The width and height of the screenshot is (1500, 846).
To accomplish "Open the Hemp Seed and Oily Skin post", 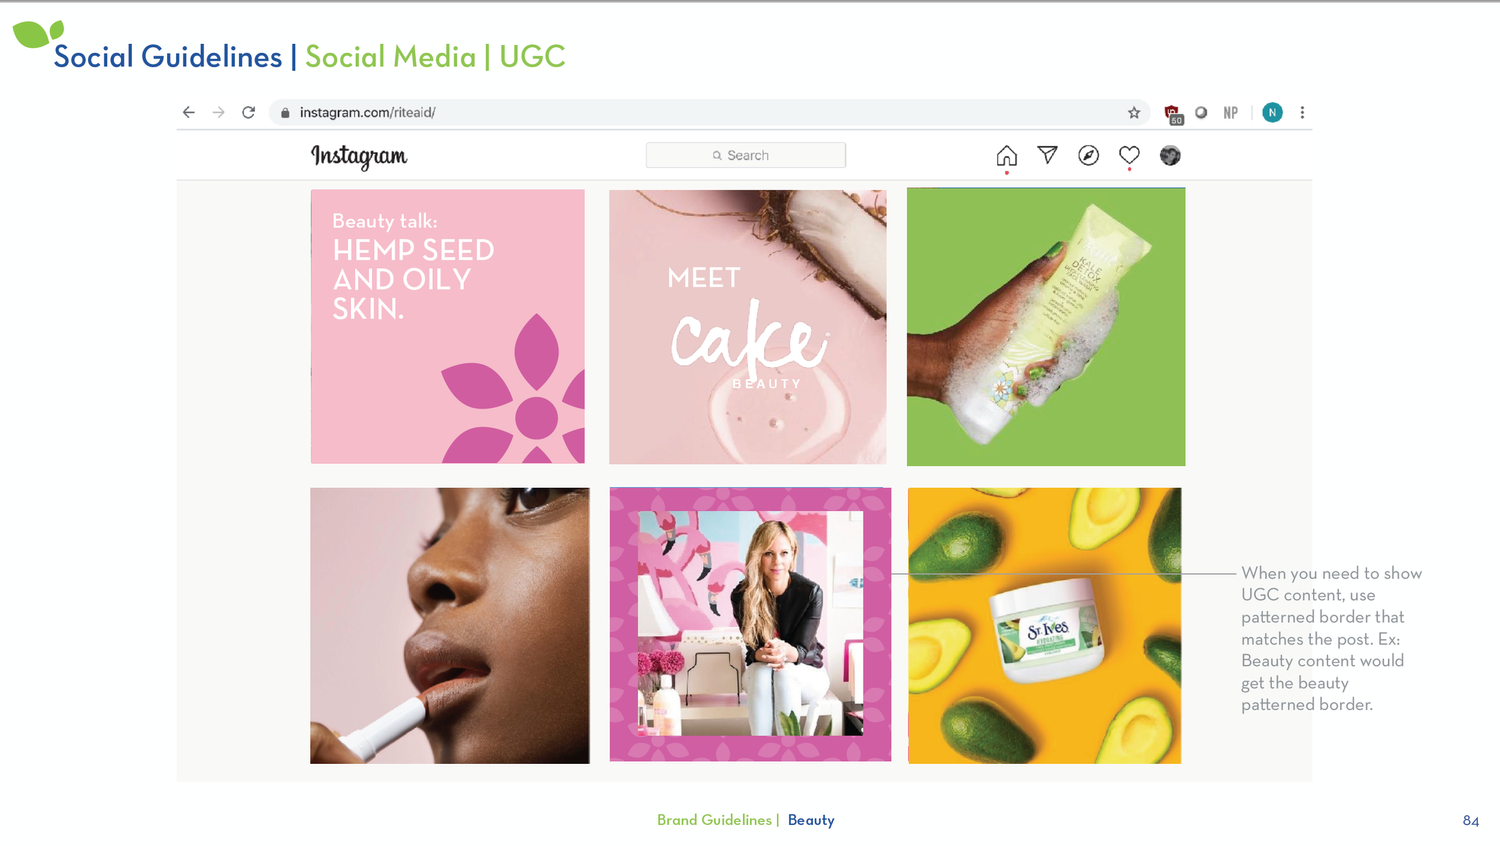I will coord(448,326).
